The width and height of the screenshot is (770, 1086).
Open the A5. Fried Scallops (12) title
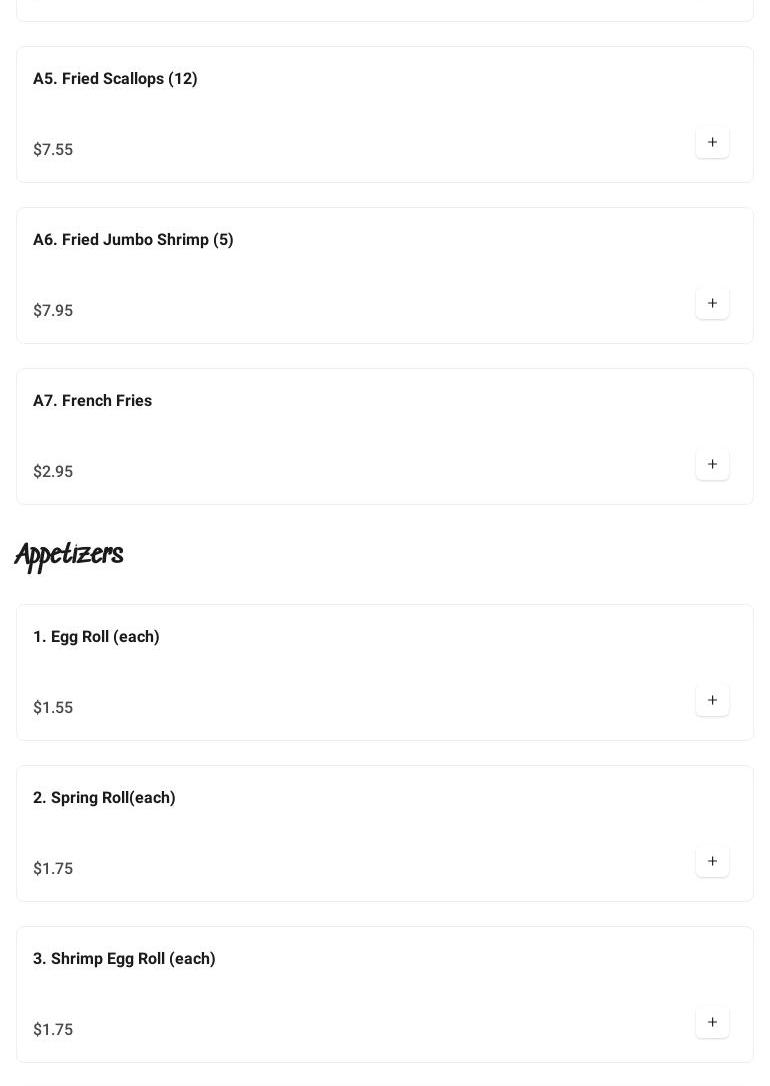point(115,79)
